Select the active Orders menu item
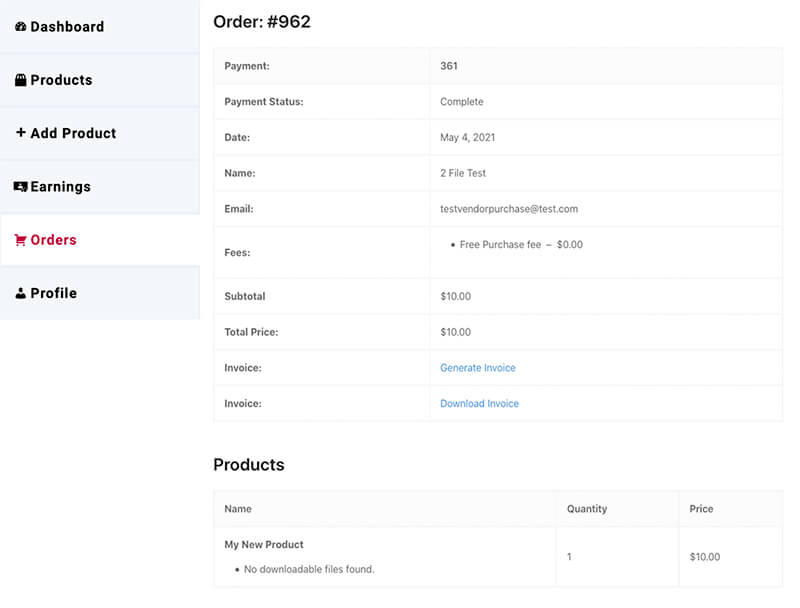 [x=53, y=240]
